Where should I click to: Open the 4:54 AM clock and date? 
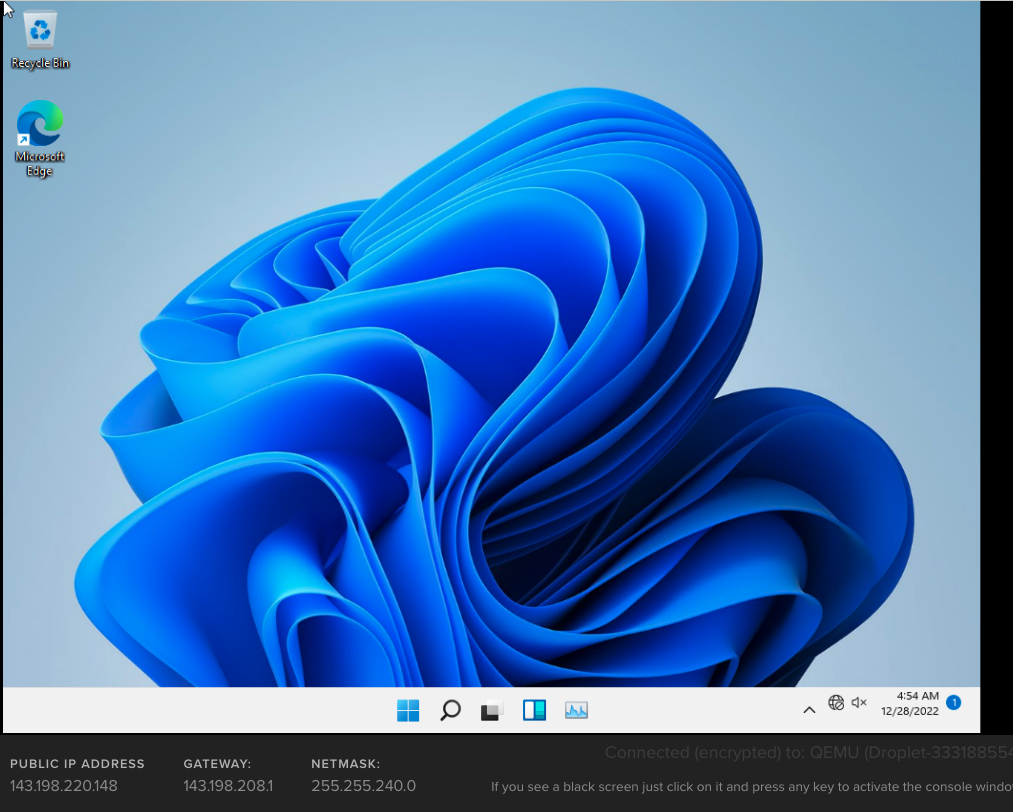[910, 703]
